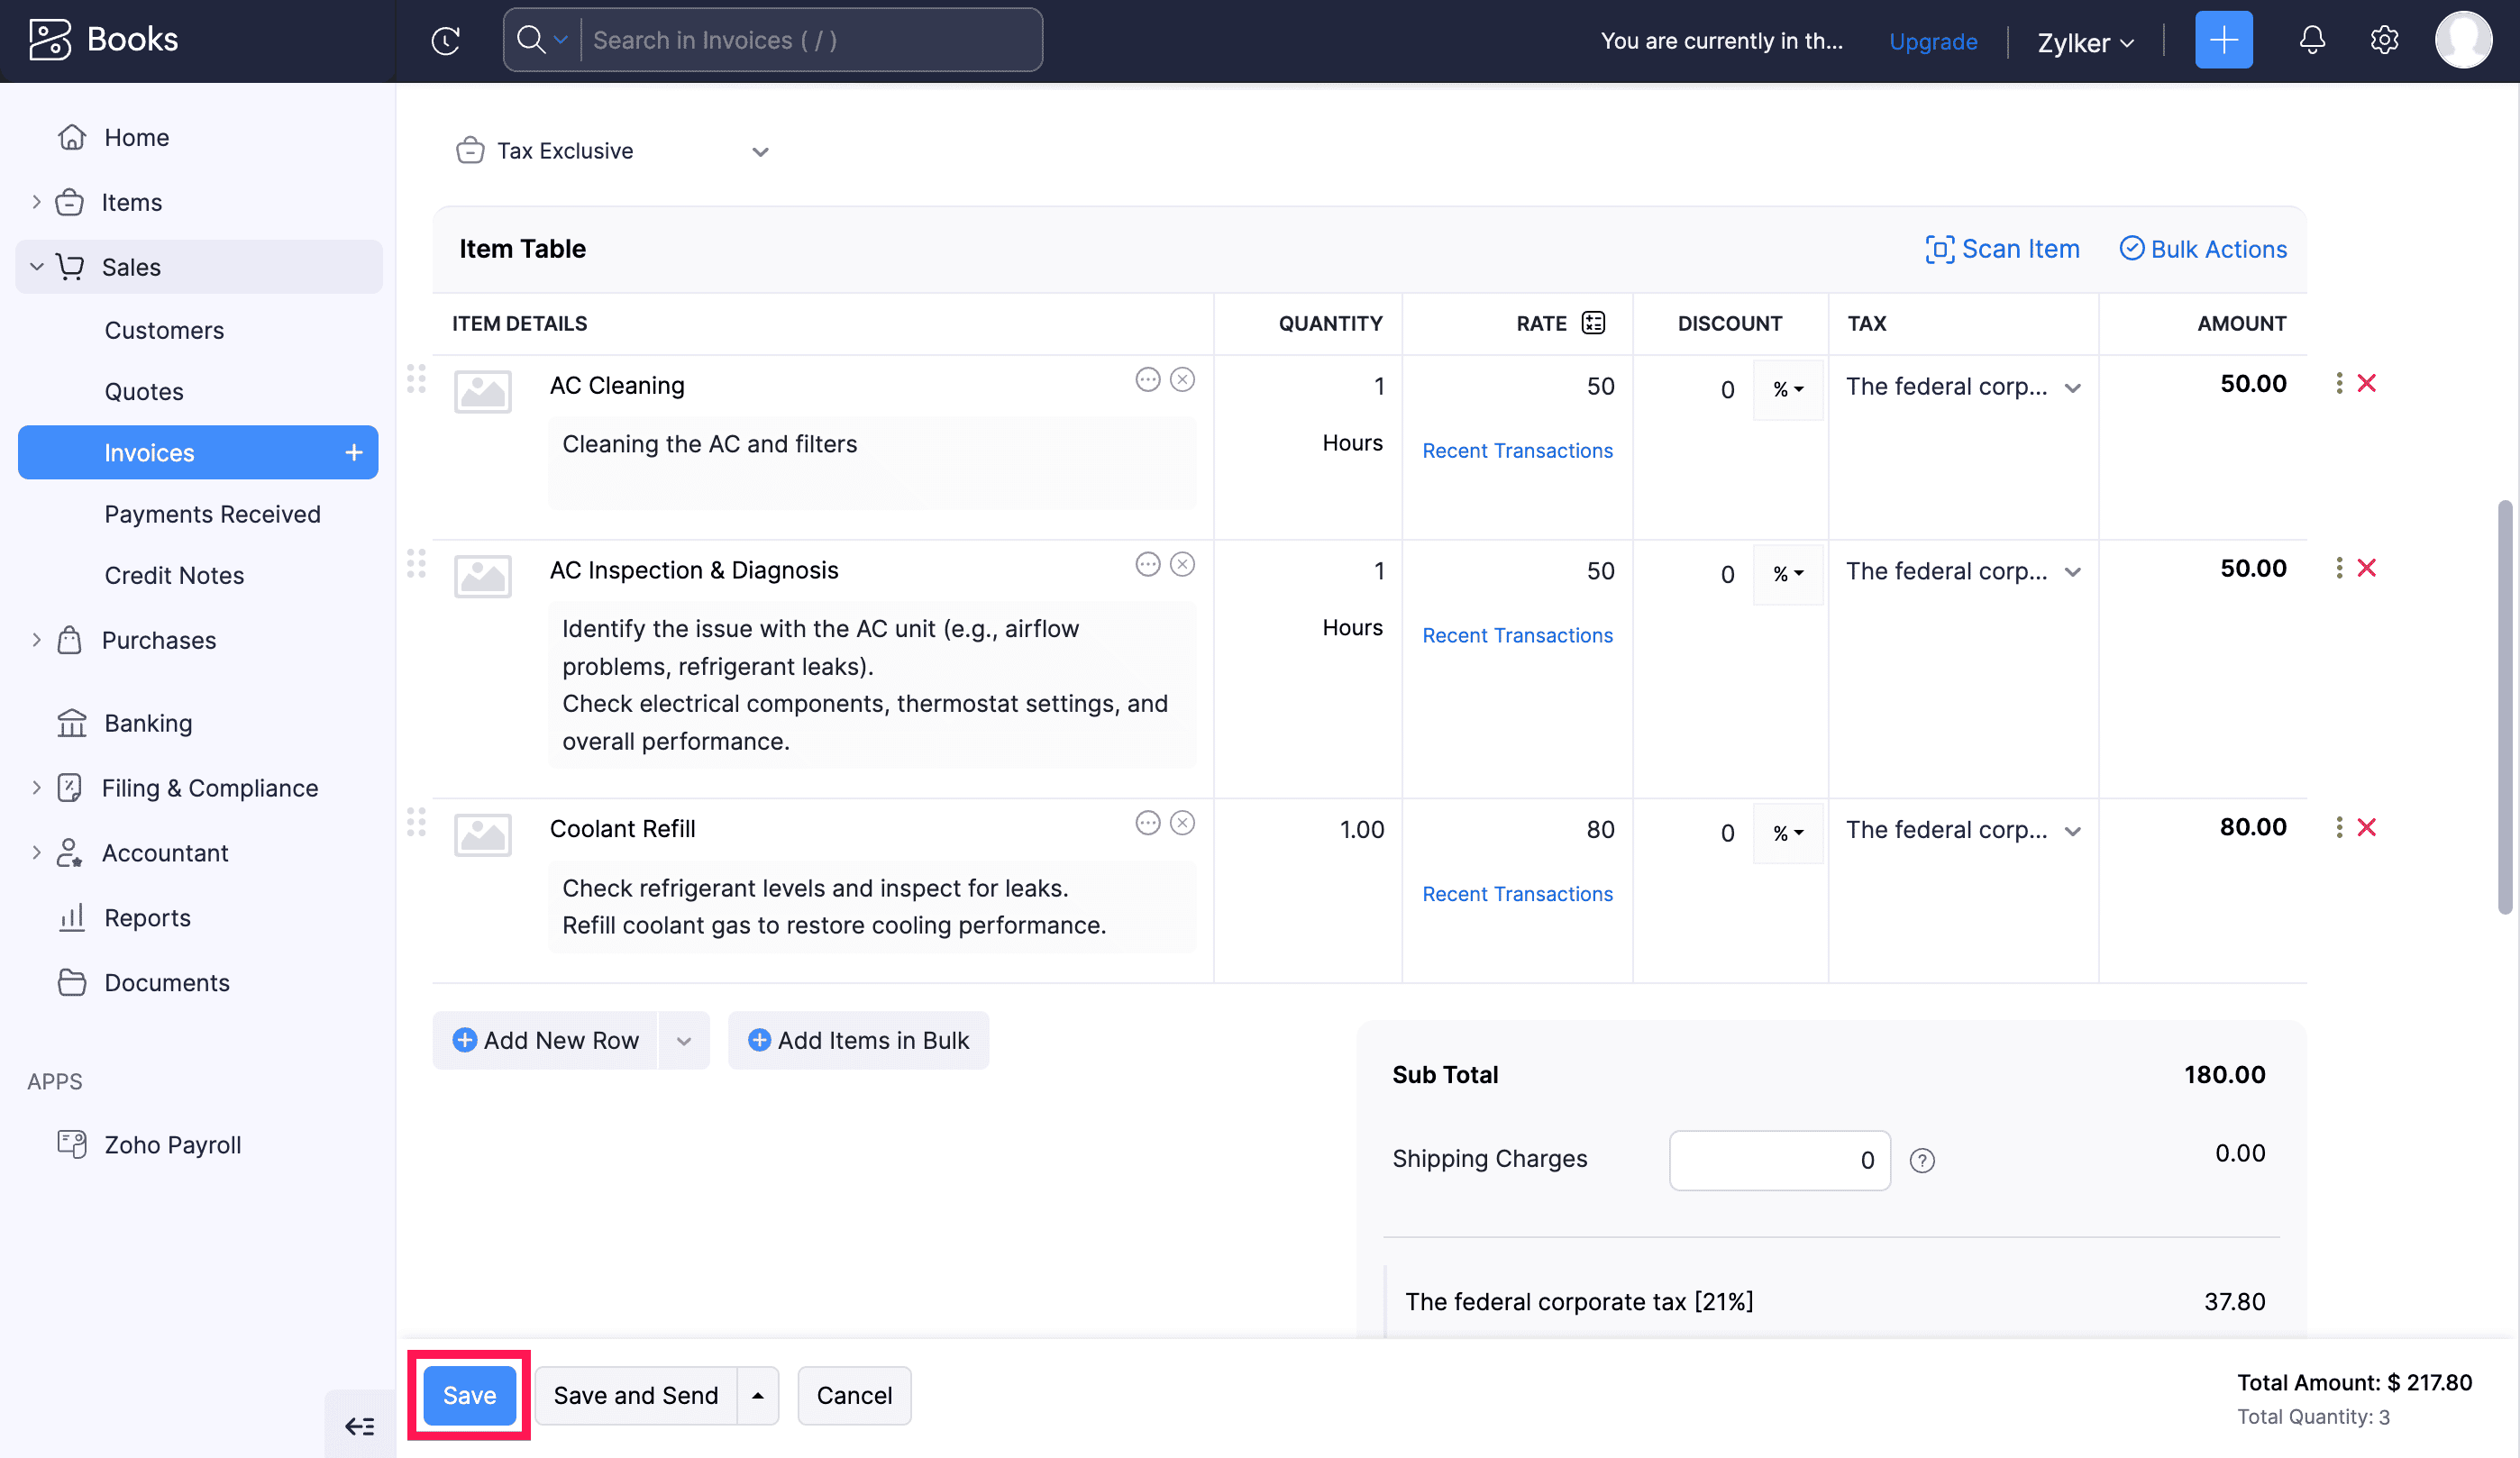
Task: Open the Add New Row dropdown arrow
Action: pyautogui.click(x=684, y=1041)
